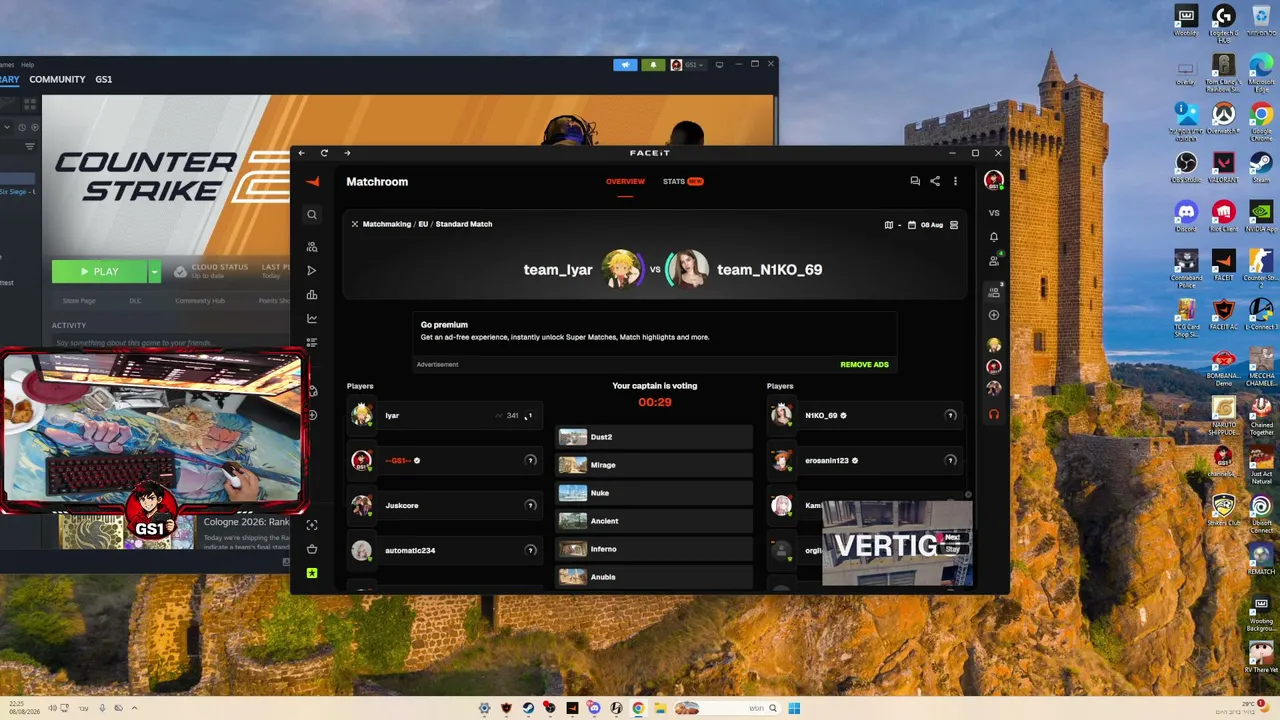This screenshot has width=1280, height=720.
Task: Open the GS1 account dropdown in Steam
Action: pos(687,65)
